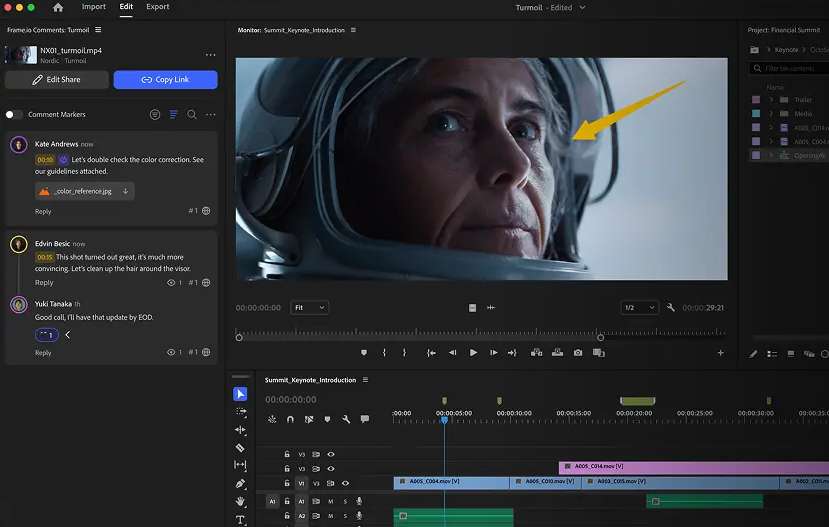Play the program monitor
The width and height of the screenshot is (829, 527).
click(x=473, y=353)
